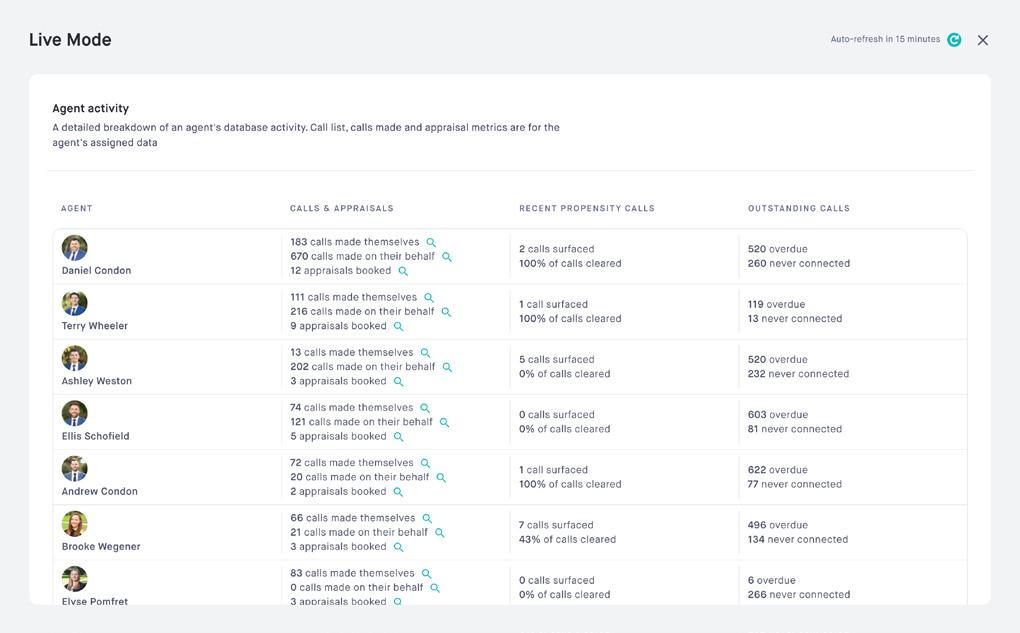Open Daniel Condon's 12 appraisals booked magnifier
Viewport: 1020px width, 633px height.
(x=403, y=271)
